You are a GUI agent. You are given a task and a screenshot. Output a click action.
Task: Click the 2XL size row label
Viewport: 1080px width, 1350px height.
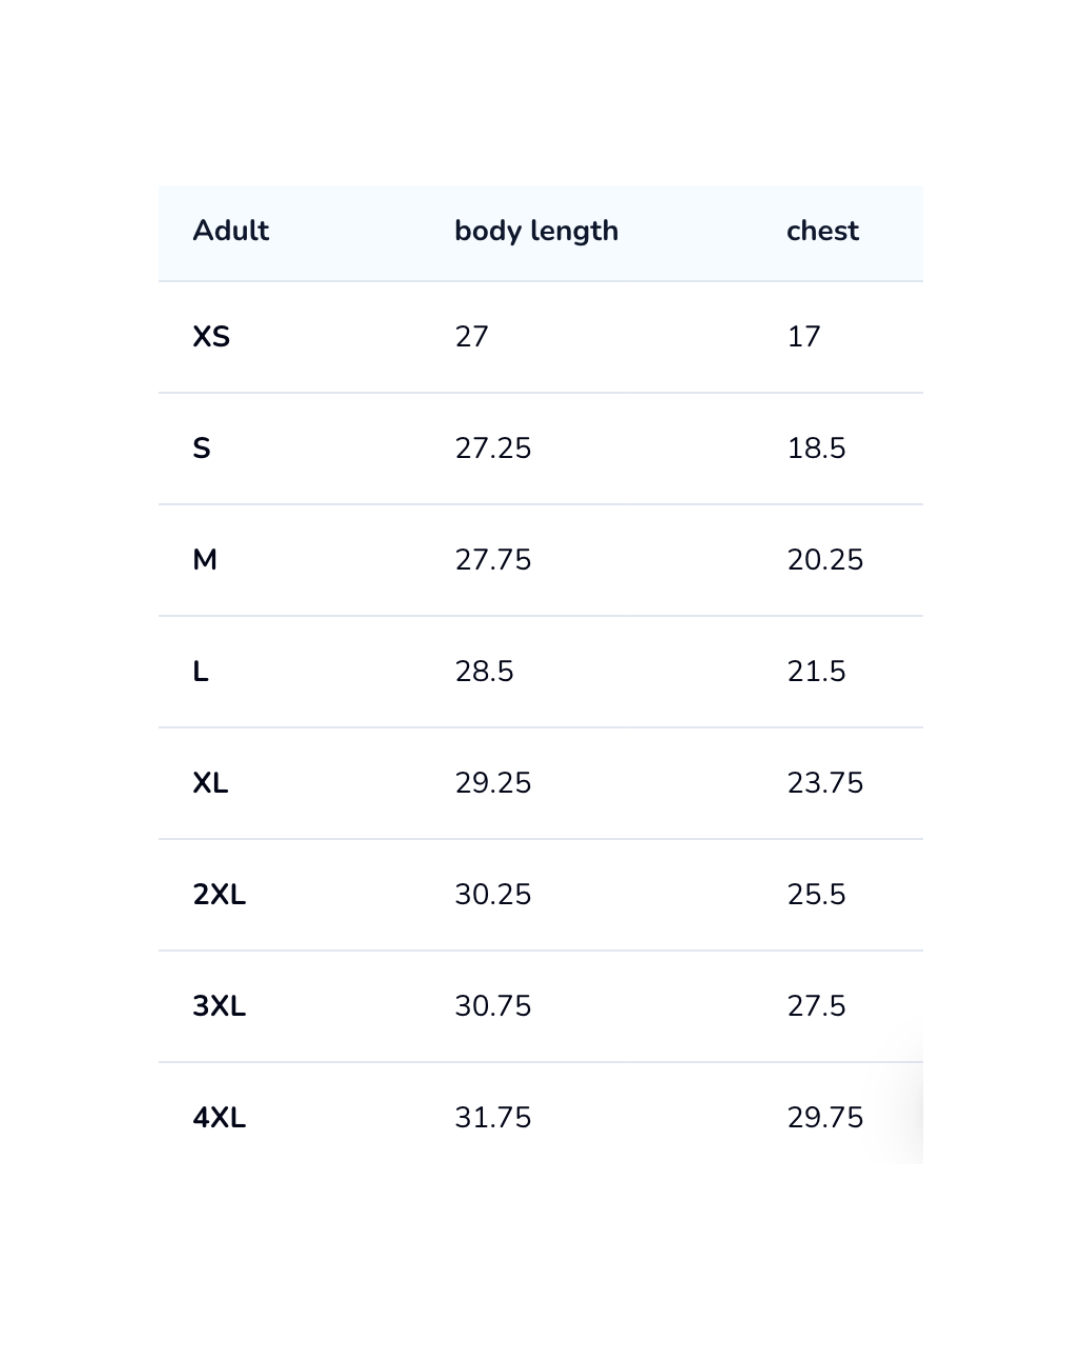(x=219, y=894)
